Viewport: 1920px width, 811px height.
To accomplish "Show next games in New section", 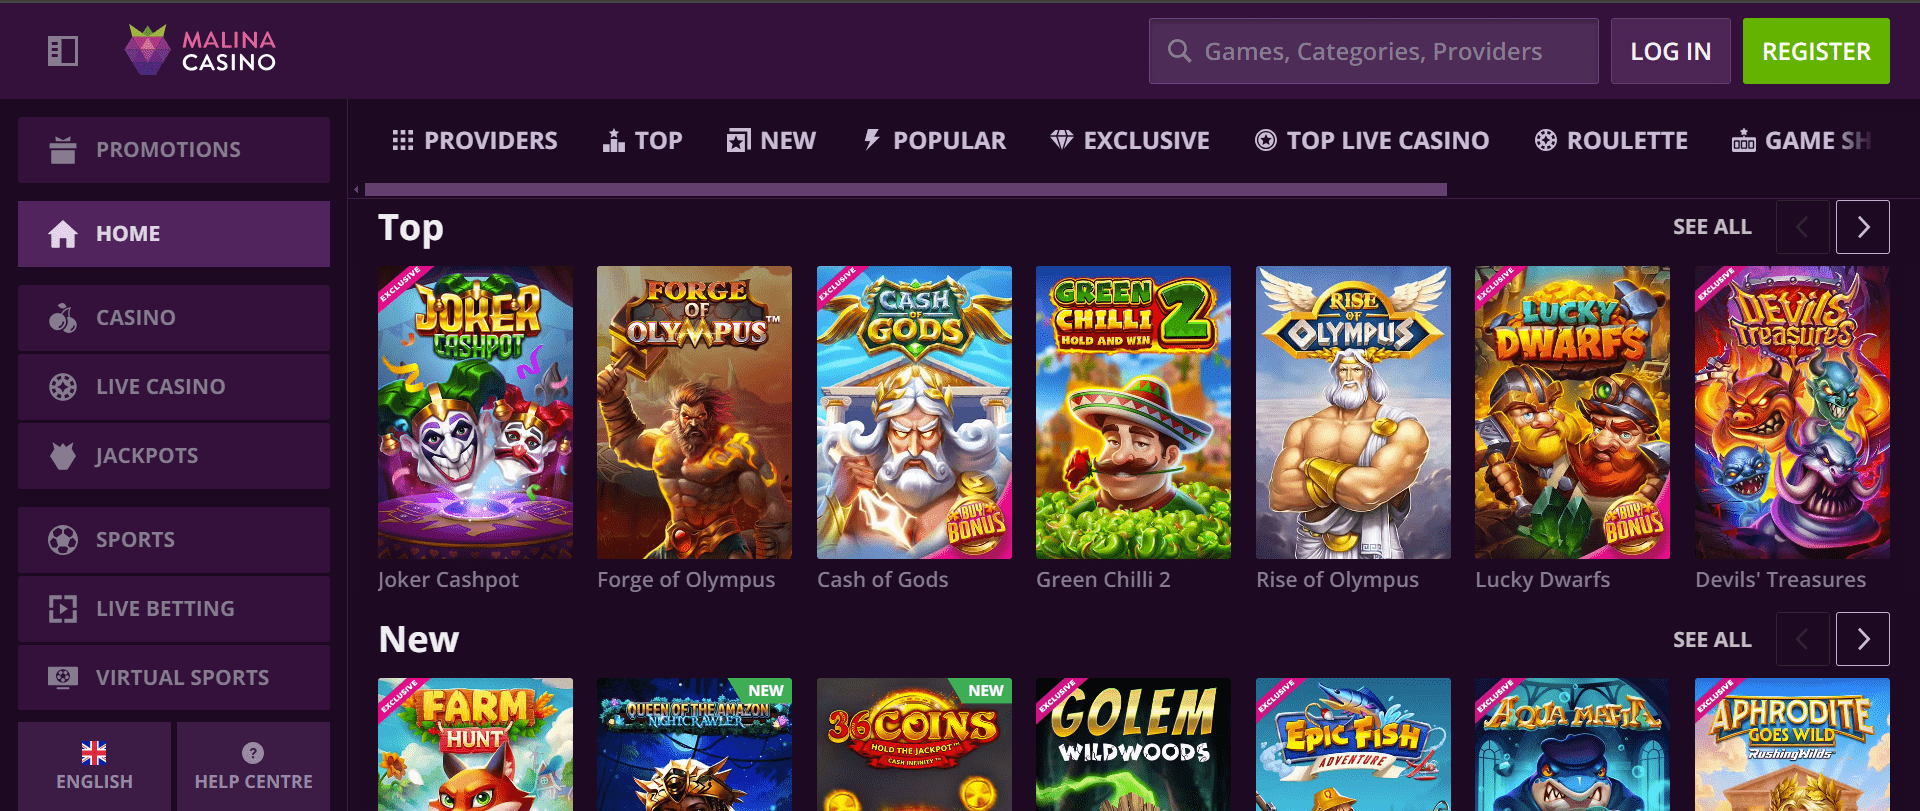I will 1862,639.
